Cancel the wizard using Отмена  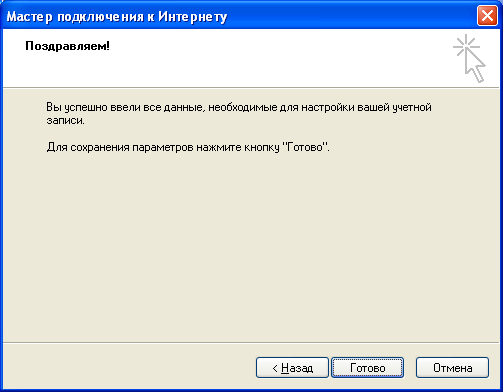(452, 368)
